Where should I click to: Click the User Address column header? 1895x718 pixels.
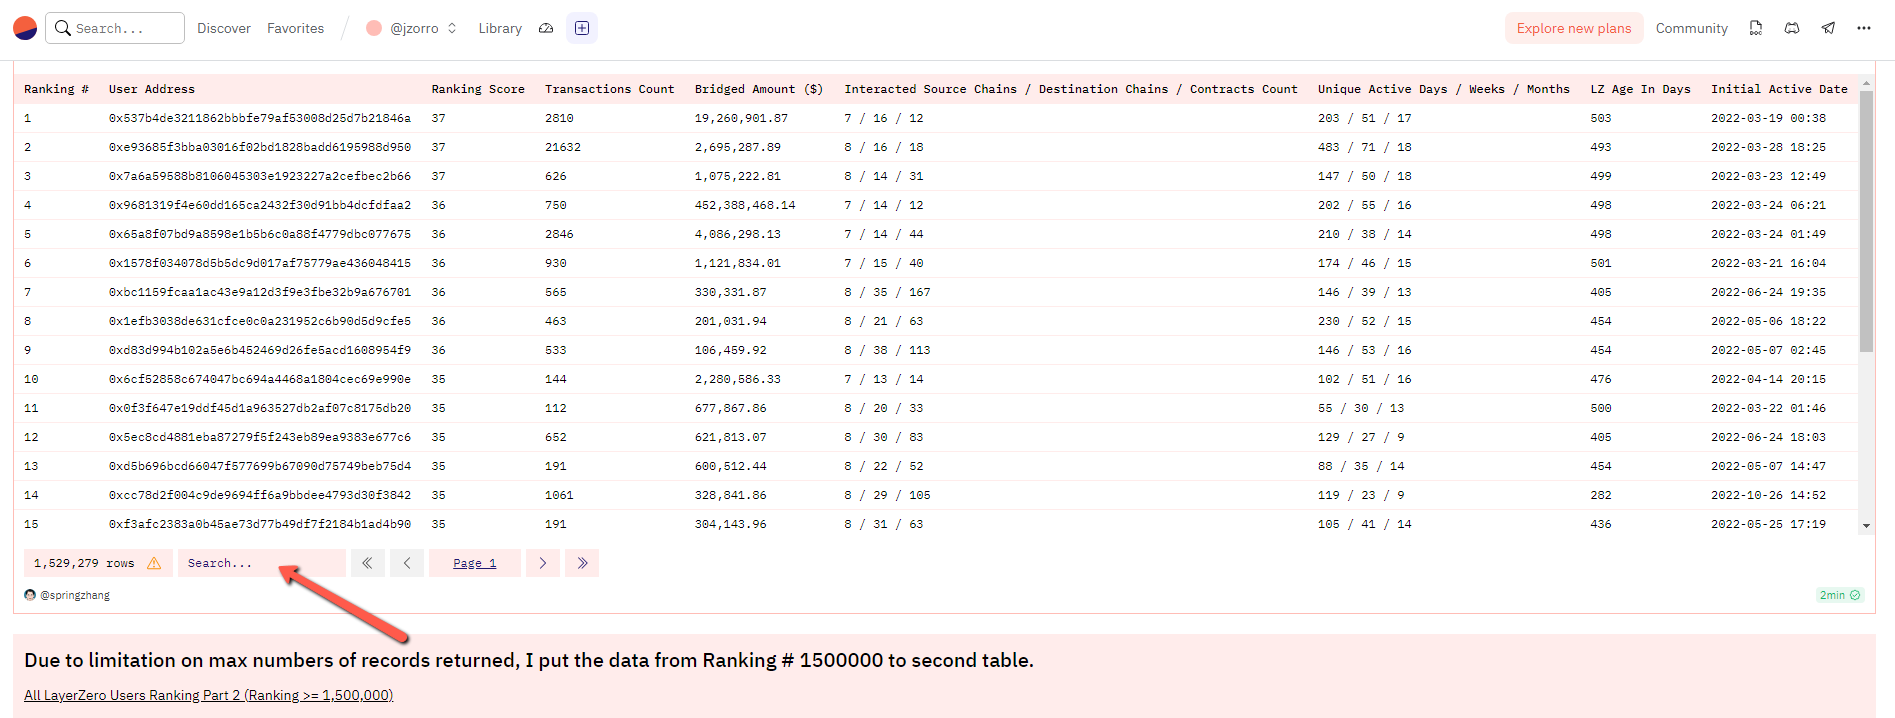point(152,89)
